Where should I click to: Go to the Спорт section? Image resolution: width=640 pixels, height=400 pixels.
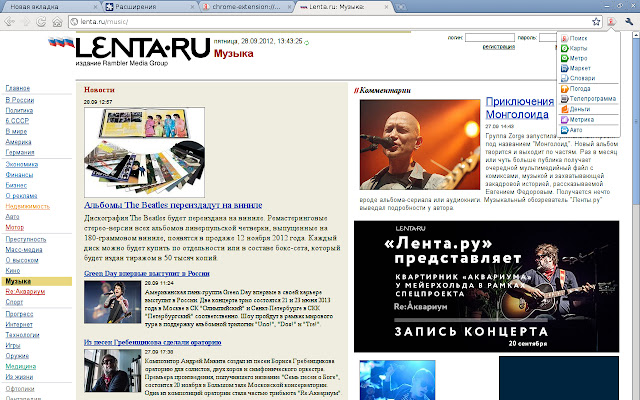[14, 302]
